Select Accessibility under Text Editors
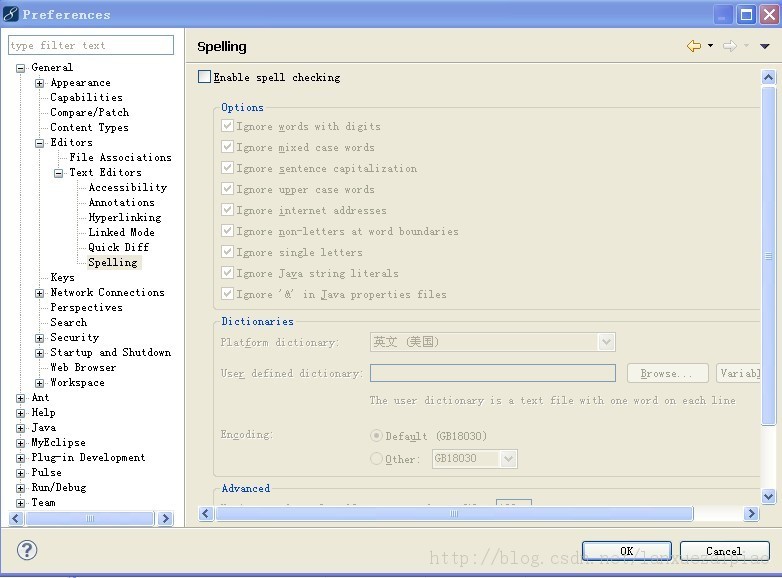The image size is (782, 578). tap(128, 187)
